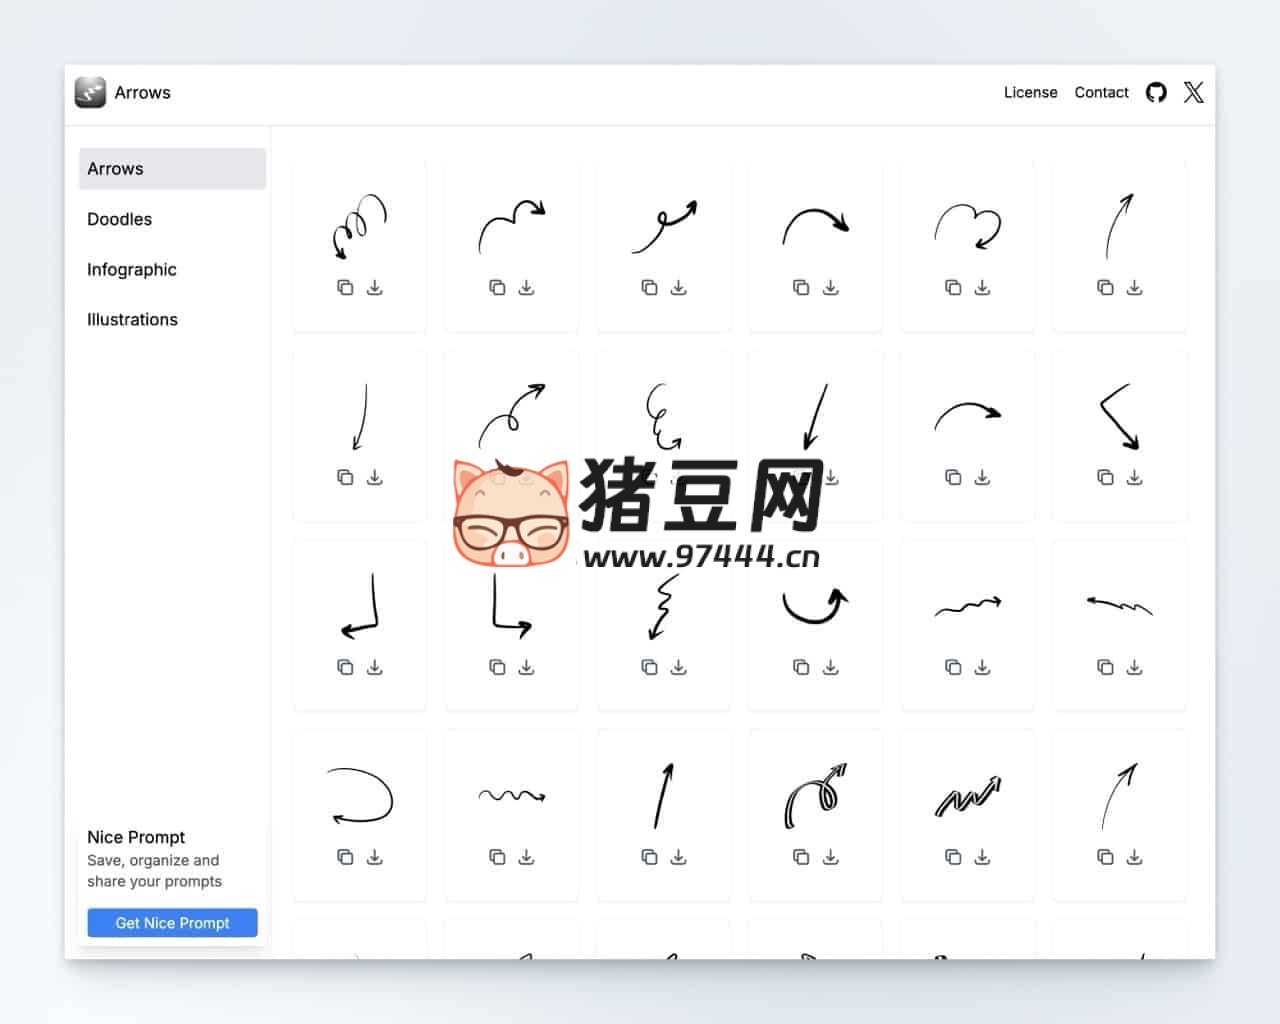This screenshot has height=1024, width=1280.
Task: Download the L-shaped arrow pointing right
Action: [527, 667]
